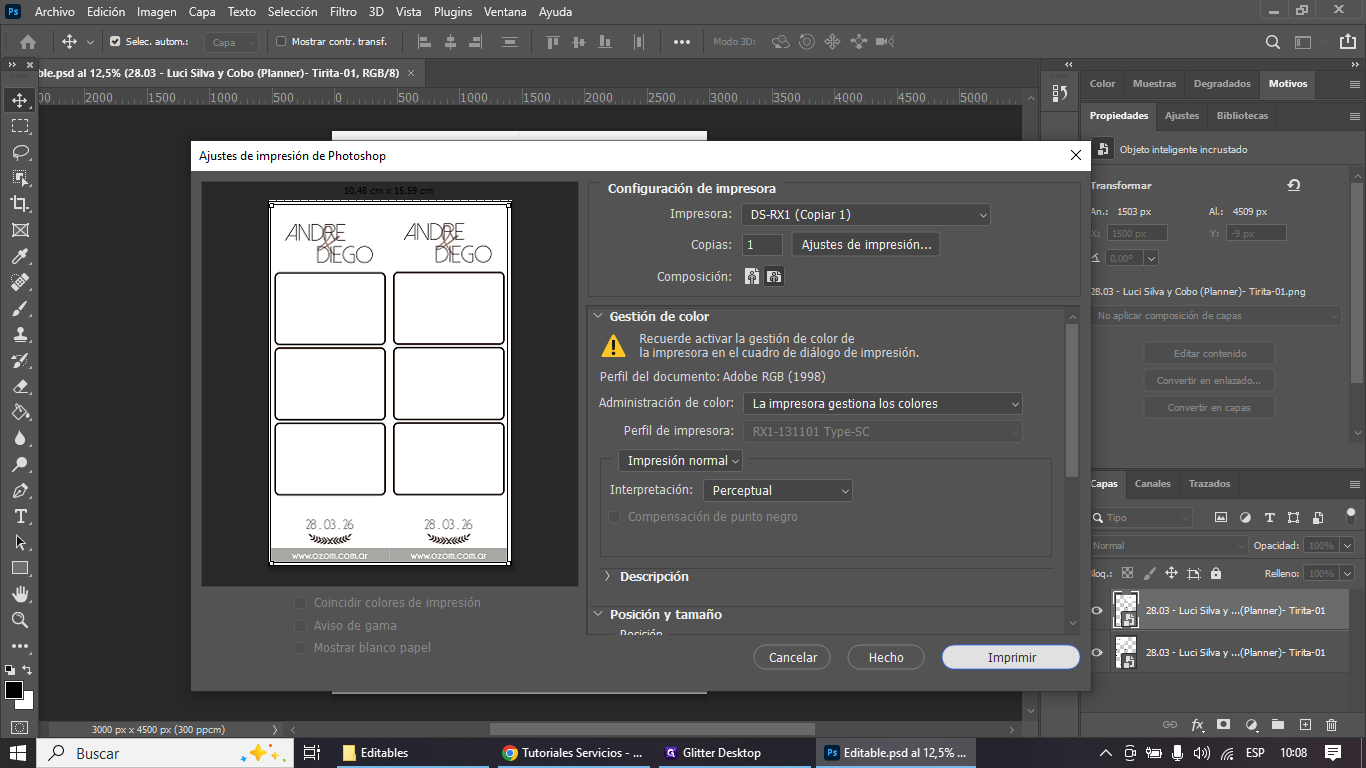Open Ajustes de impresión... printer settings

point(866,245)
